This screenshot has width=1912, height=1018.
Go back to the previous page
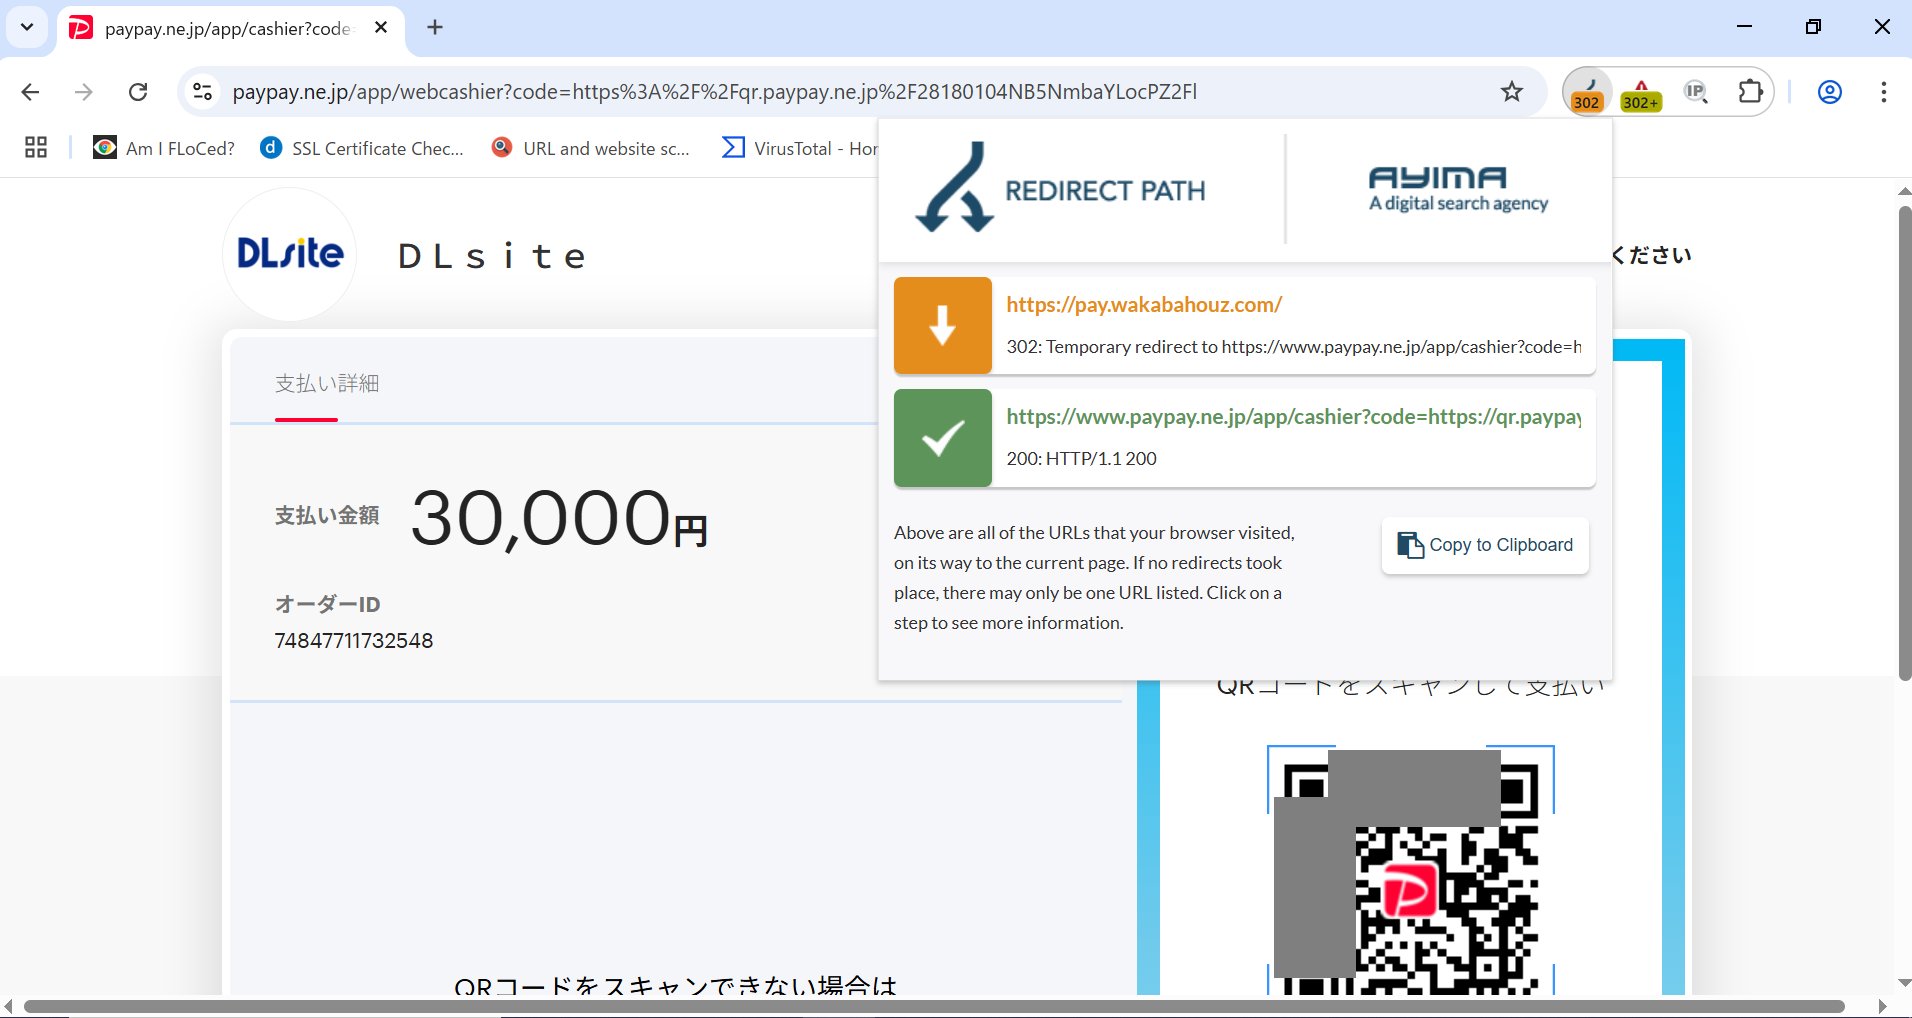point(30,92)
